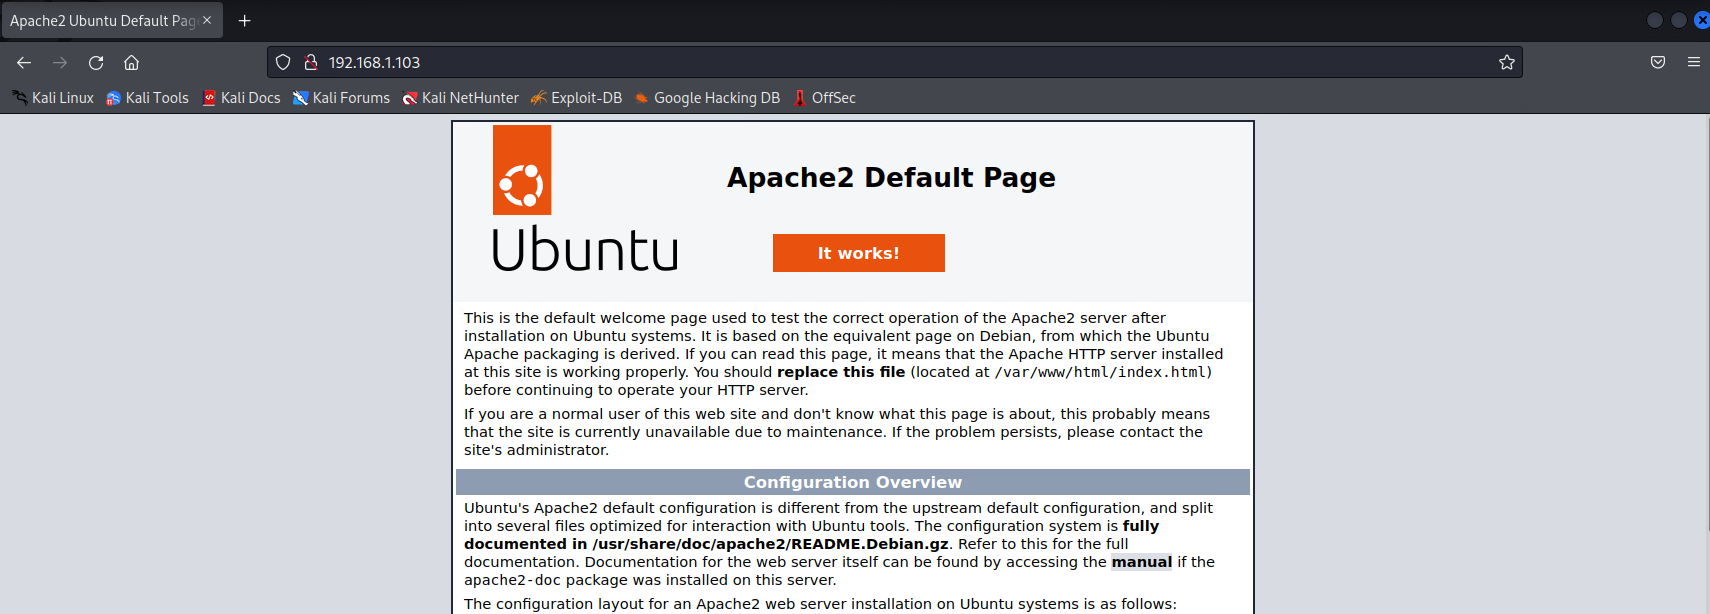Close the Apache2 Ubuntu Default Page tab
Viewport: 1710px width, 614px height.
207,20
